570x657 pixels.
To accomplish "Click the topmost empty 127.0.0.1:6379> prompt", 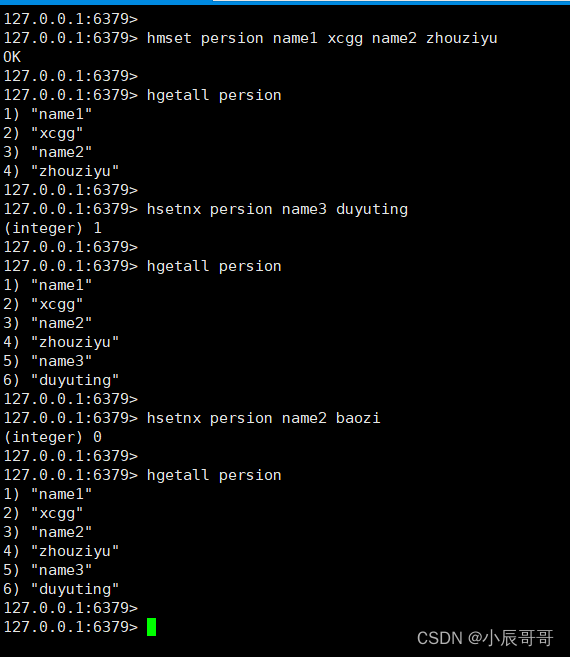I will 70,19.
